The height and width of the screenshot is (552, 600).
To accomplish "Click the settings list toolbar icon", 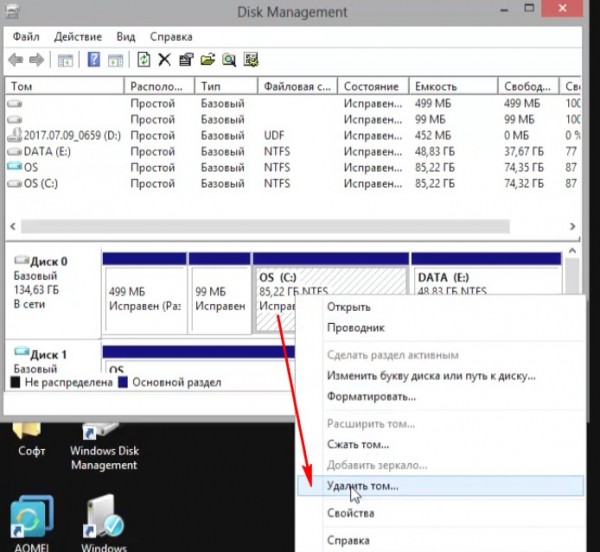I will 251,60.
